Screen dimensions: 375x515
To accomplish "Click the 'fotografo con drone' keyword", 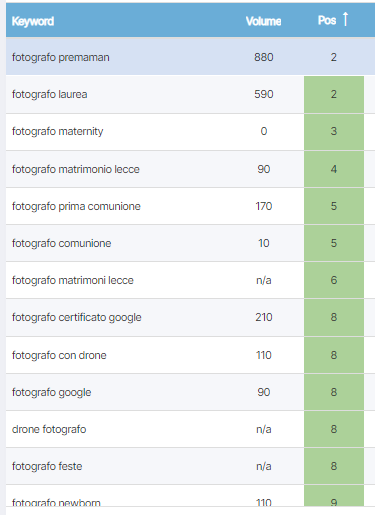I will tap(59, 355).
